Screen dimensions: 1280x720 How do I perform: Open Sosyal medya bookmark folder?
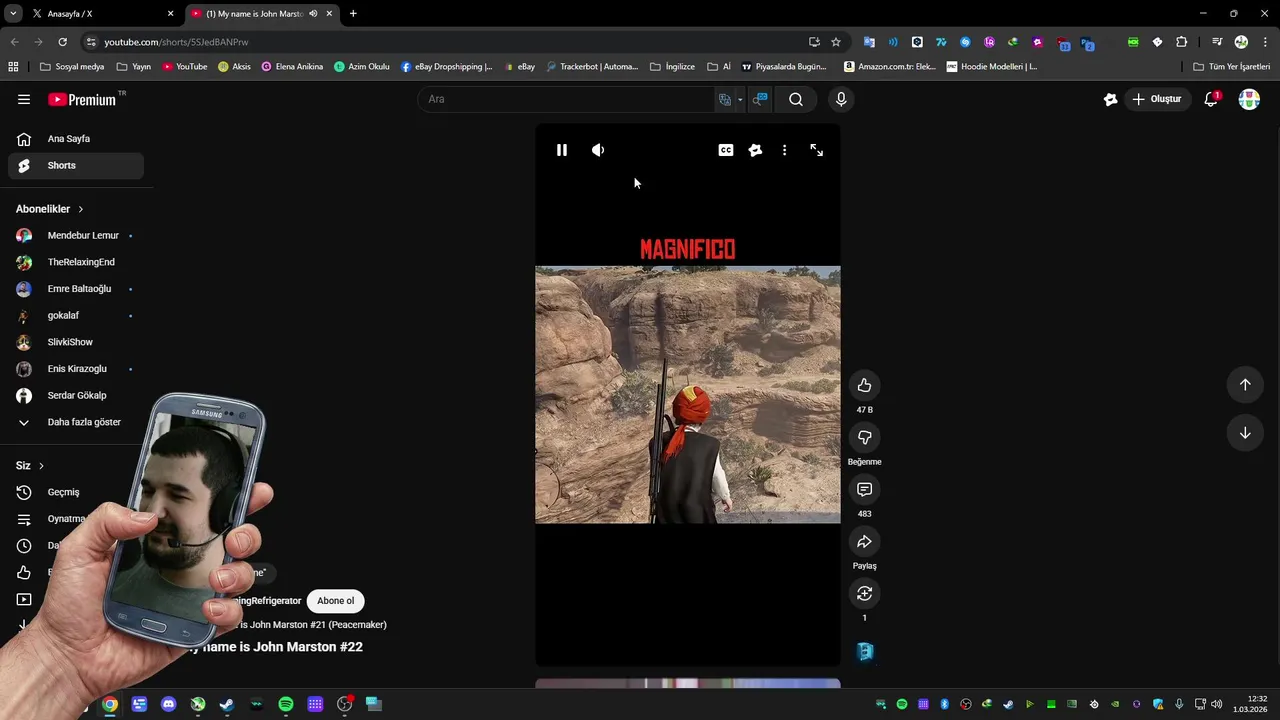(x=72, y=67)
